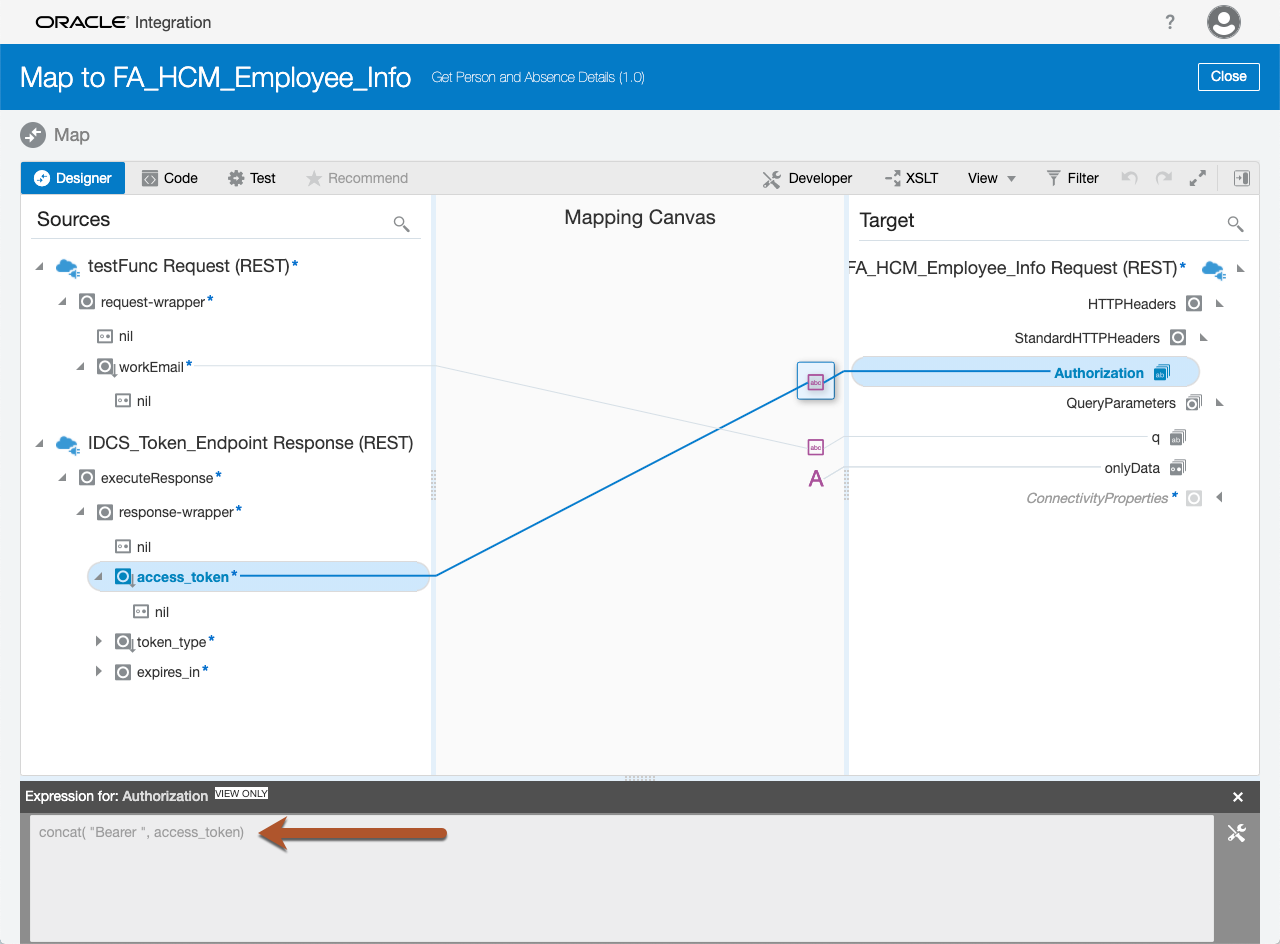Select the workEmail source element
This screenshot has width=1280, height=944.
151,367
